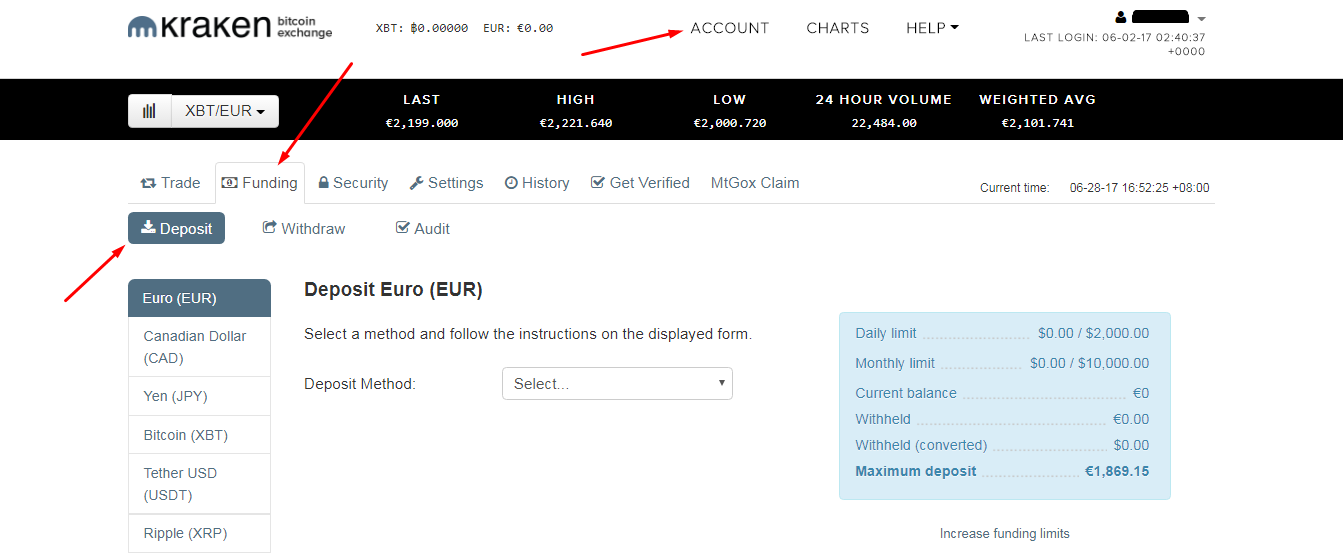Click the Withheld (converted) $0.00 row

1002,445
